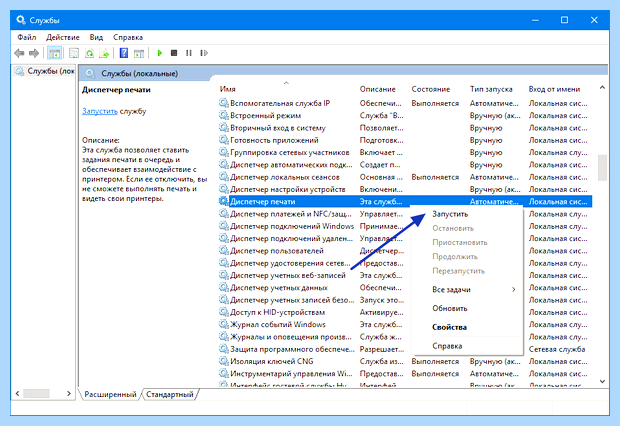
Task: Click gear icon of Изоляция ключей CNG
Action: [x=224, y=361]
